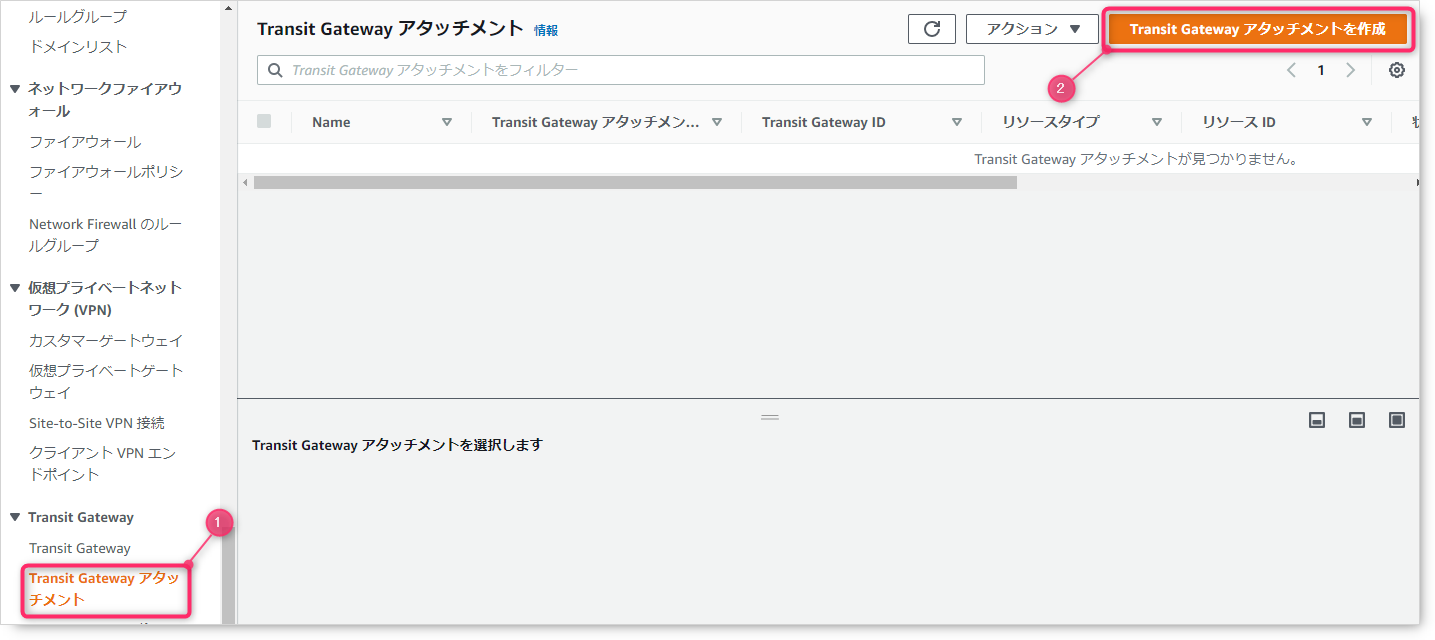
Task: Click Transit Gateway アタッチメントを作成 button
Action: 1258,29
